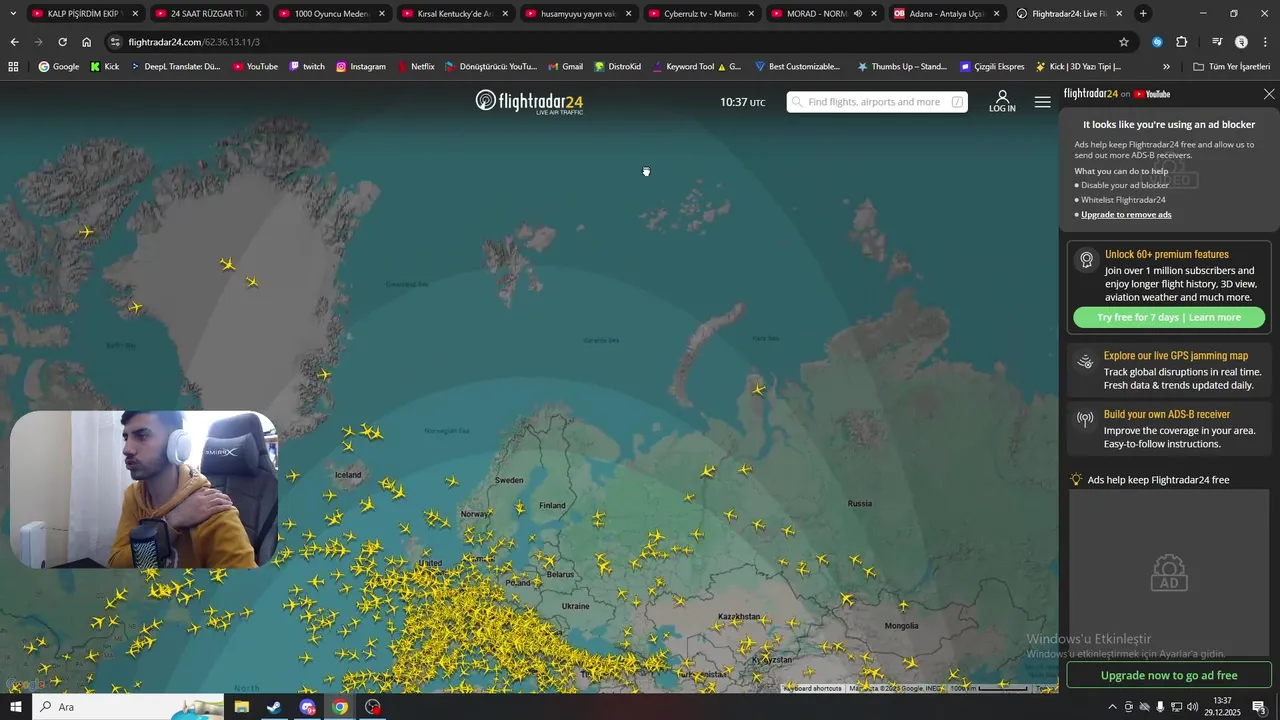Click the GPS jamming pin icon

click(1085, 361)
